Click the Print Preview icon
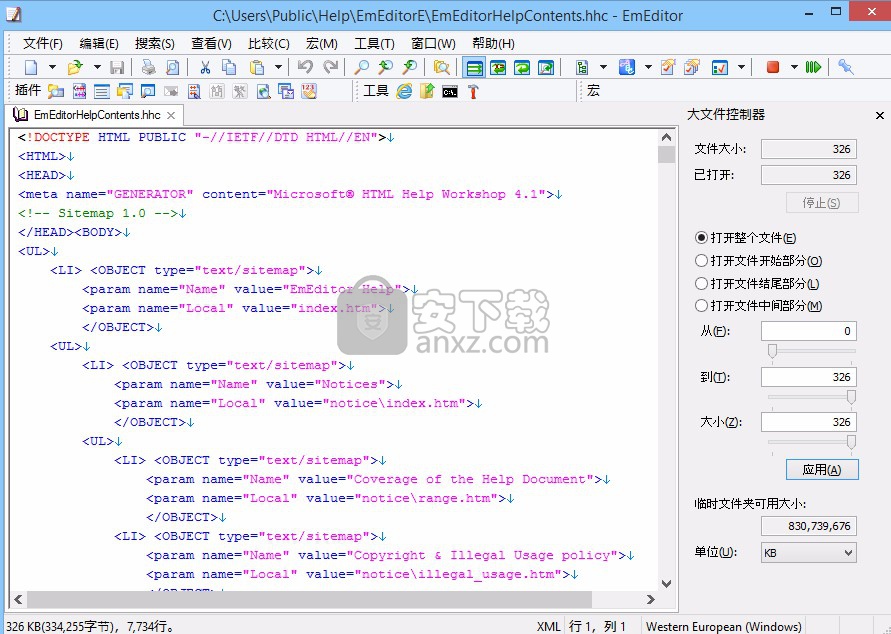 pyautogui.click(x=172, y=68)
